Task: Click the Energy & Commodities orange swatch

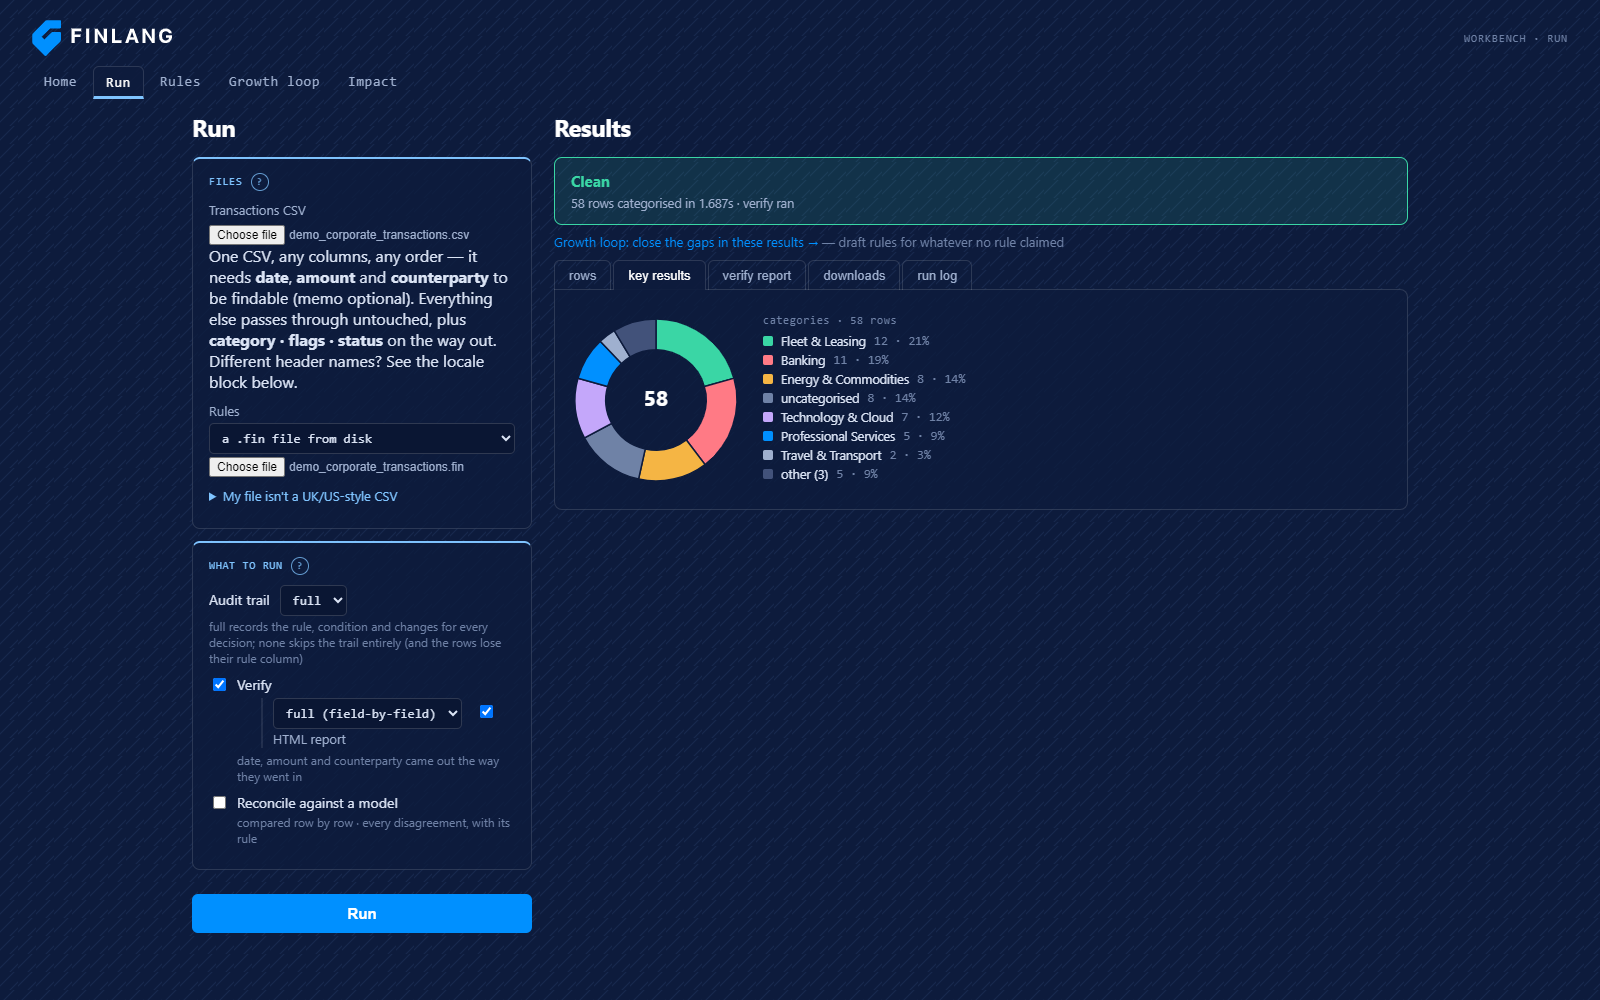Action: [768, 380]
